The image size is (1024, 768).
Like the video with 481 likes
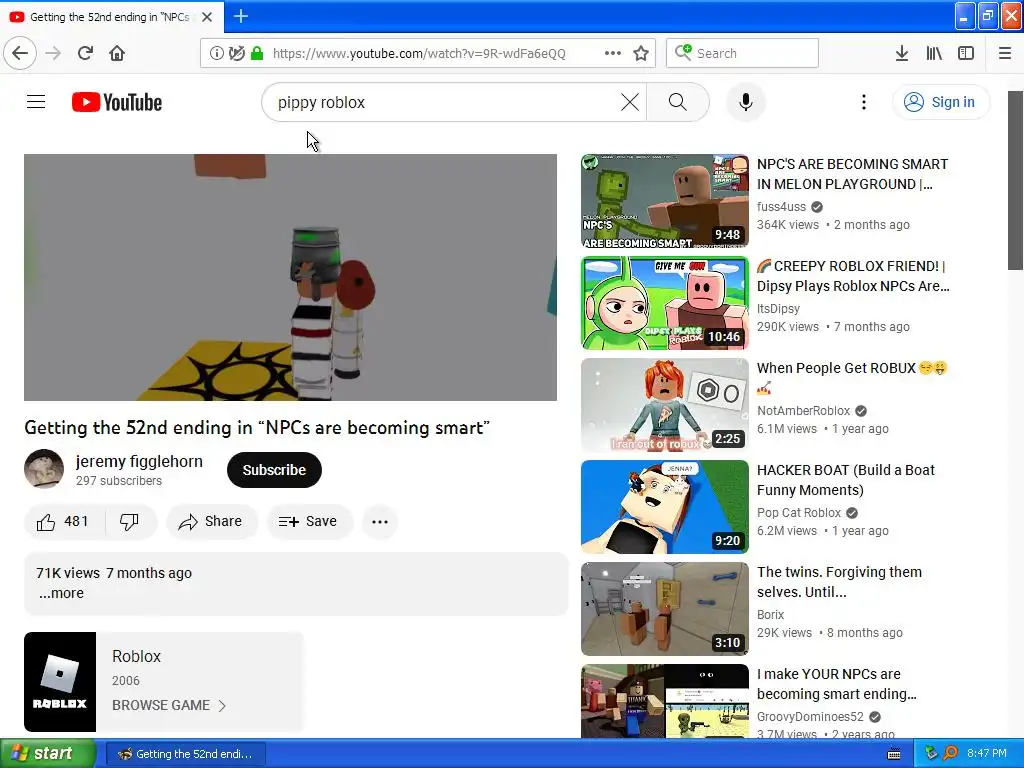(x=63, y=521)
